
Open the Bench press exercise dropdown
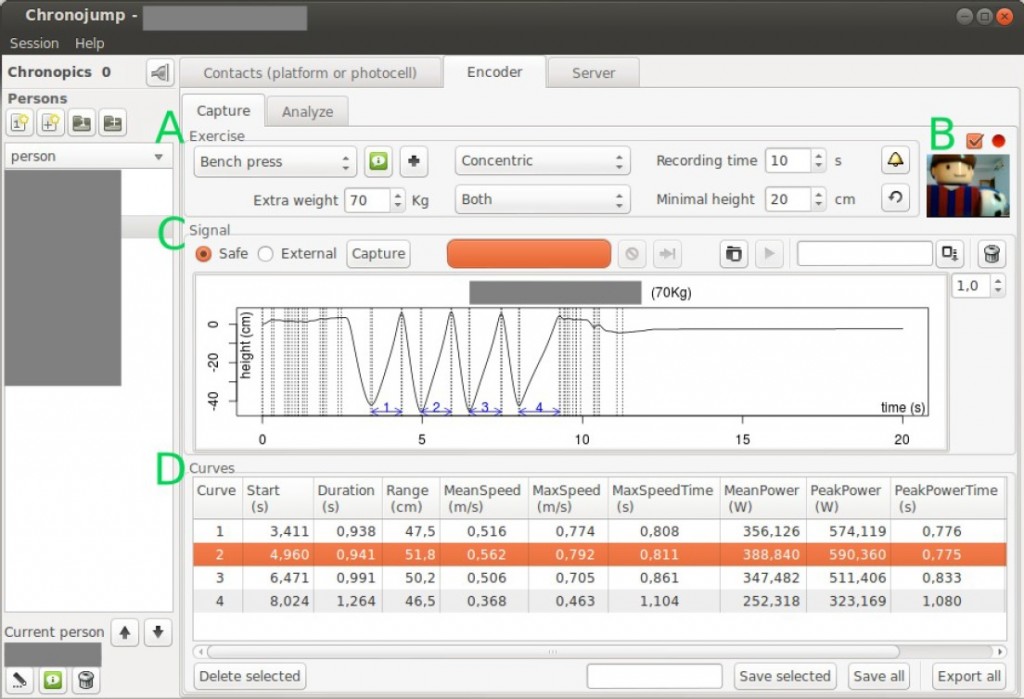(275, 161)
